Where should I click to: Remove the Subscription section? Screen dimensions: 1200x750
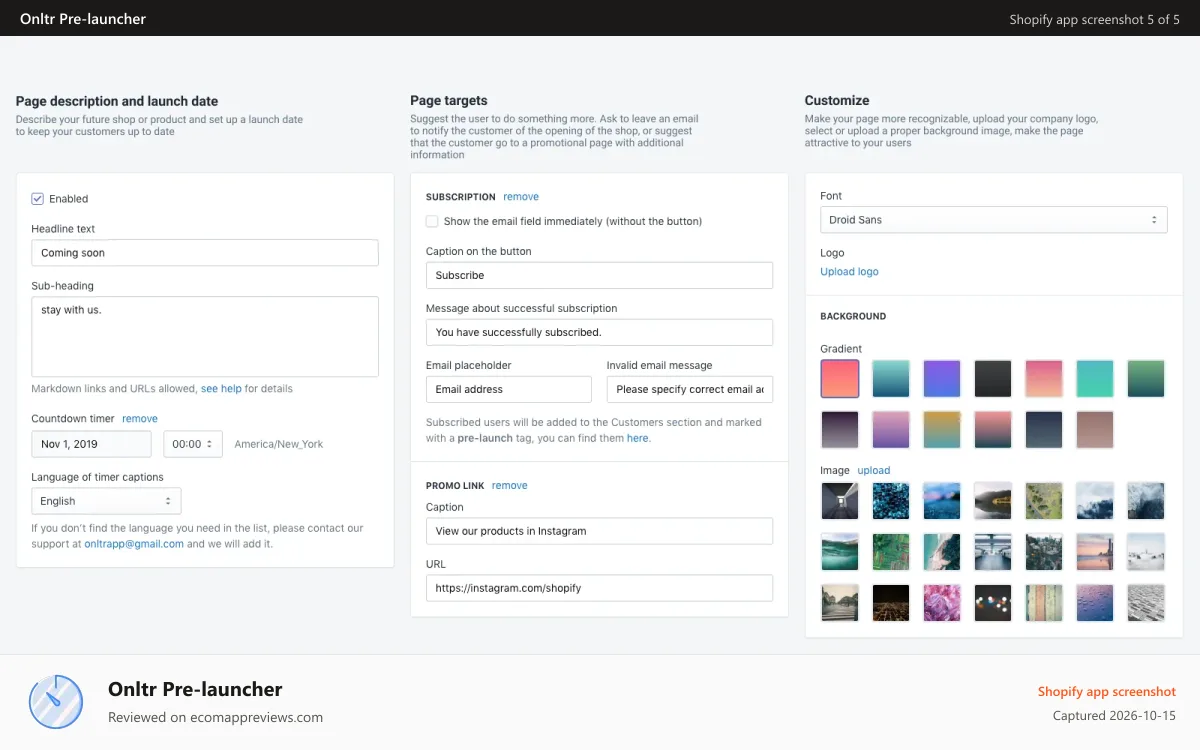[521, 197]
